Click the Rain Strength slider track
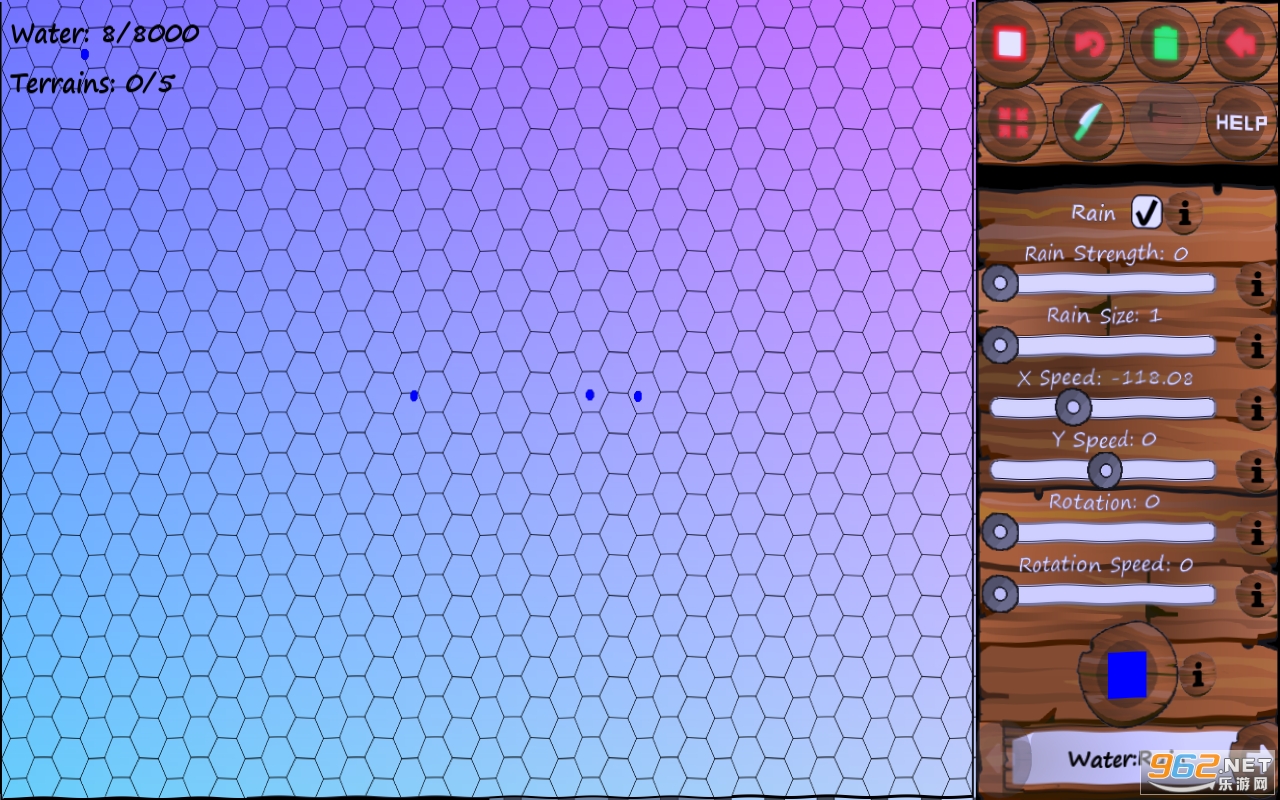The height and width of the screenshot is (800, 1280). pyautogui.click(x=1102, y=284)
